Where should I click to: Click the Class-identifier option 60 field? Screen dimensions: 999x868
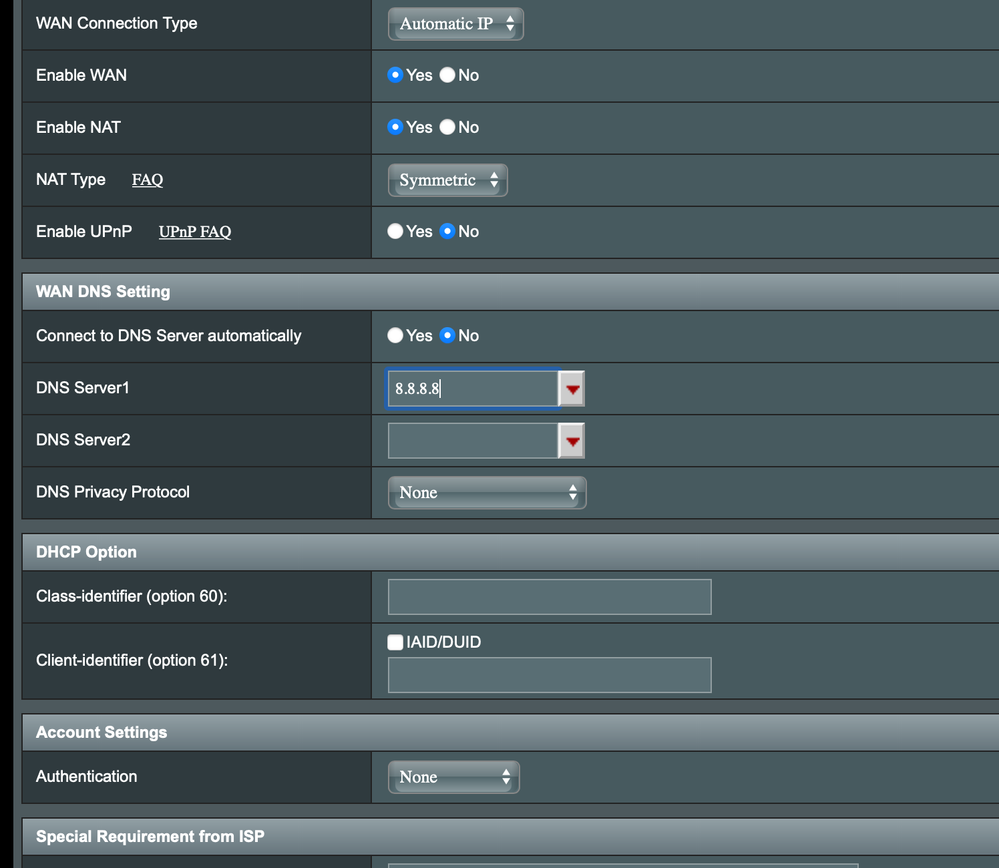pyautogui.click(x=549, y=597)
